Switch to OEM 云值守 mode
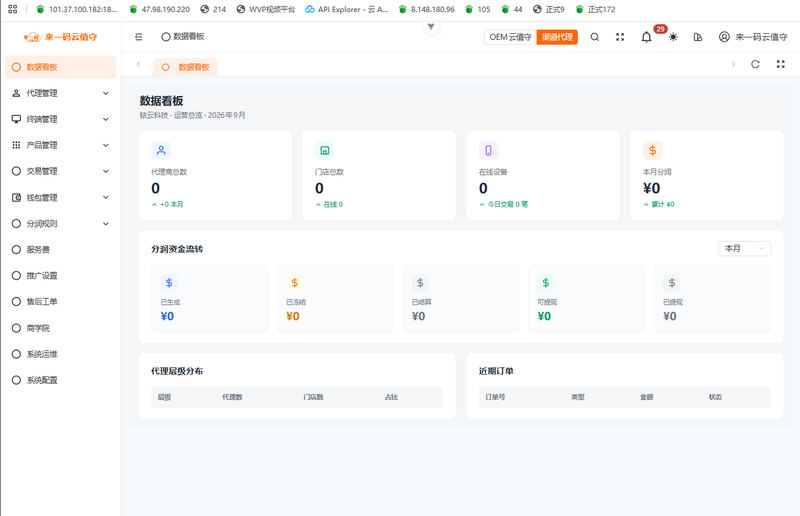800x516 pixels. click(x=510, y=37)
